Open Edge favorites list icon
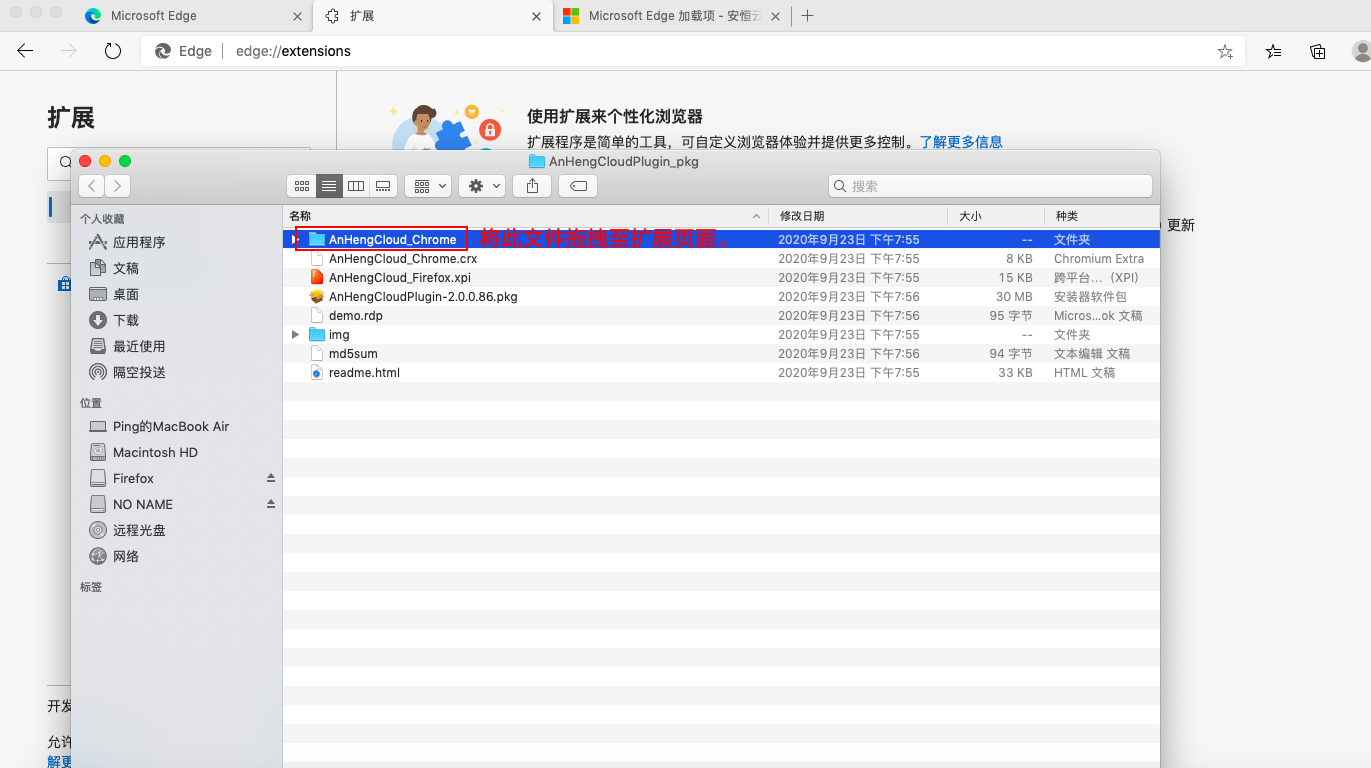The width and height of the screenshot is (1371, 768). tap(1274, 51)
